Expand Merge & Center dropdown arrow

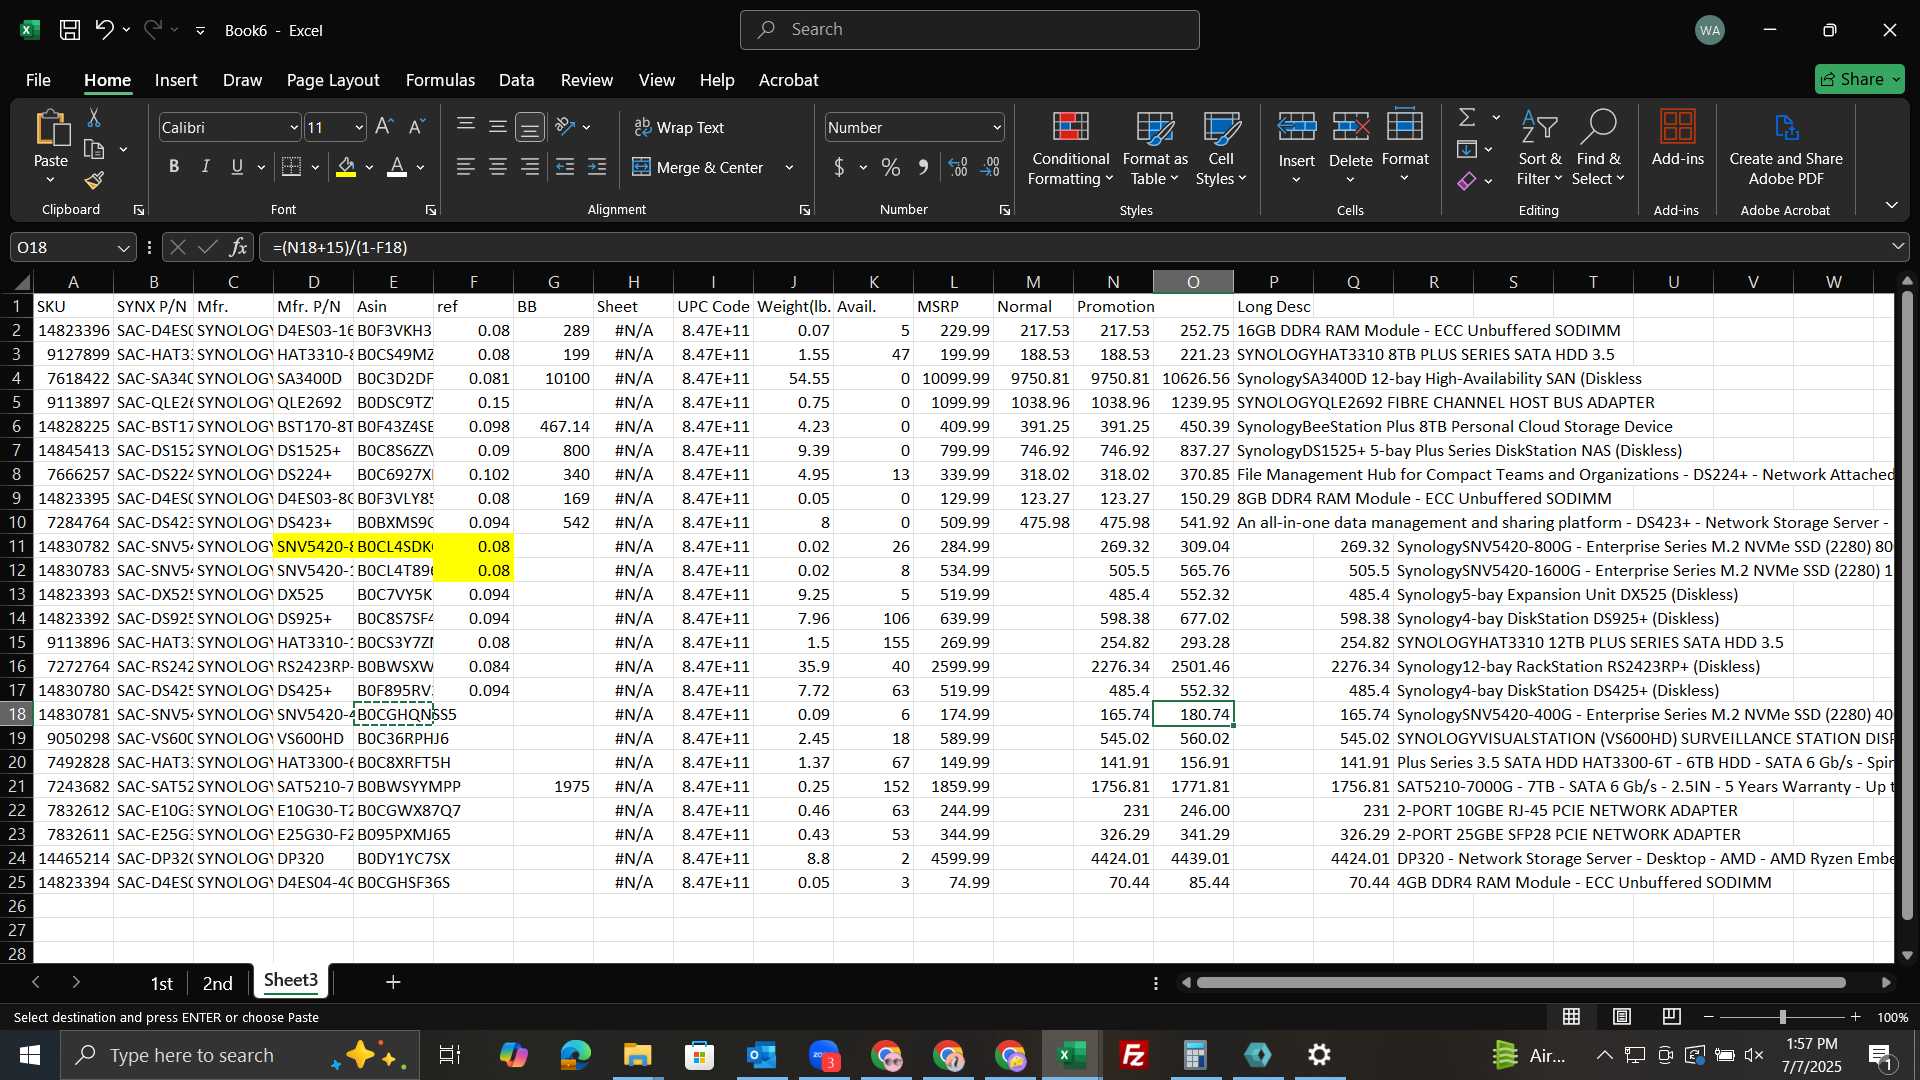pos(789,168)
